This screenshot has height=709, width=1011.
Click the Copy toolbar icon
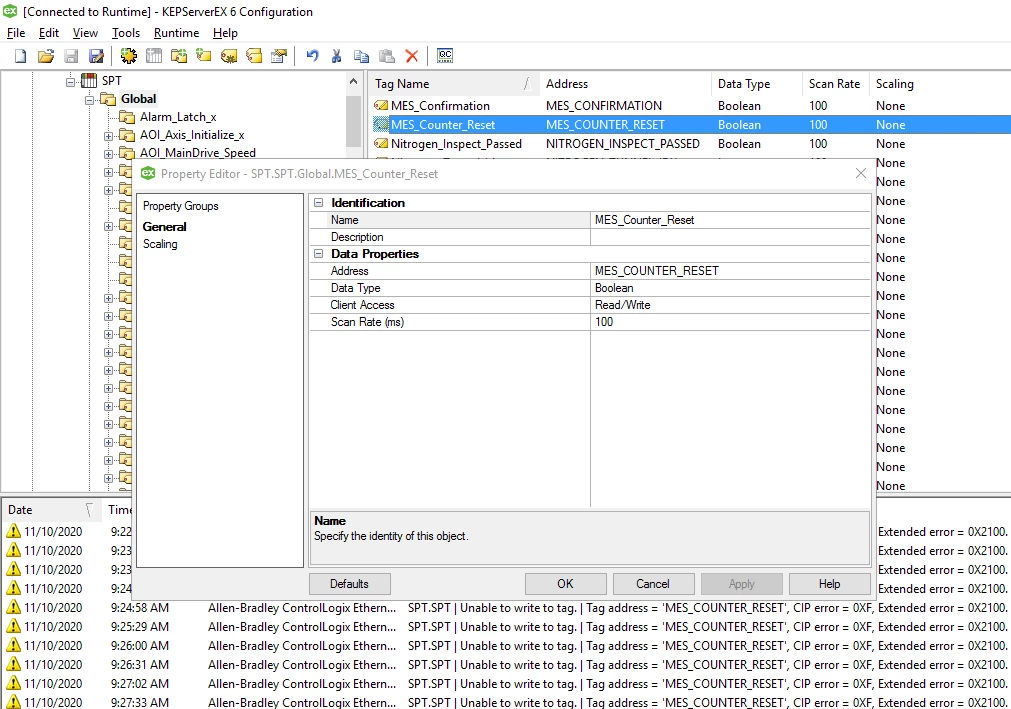click(361, 56)
